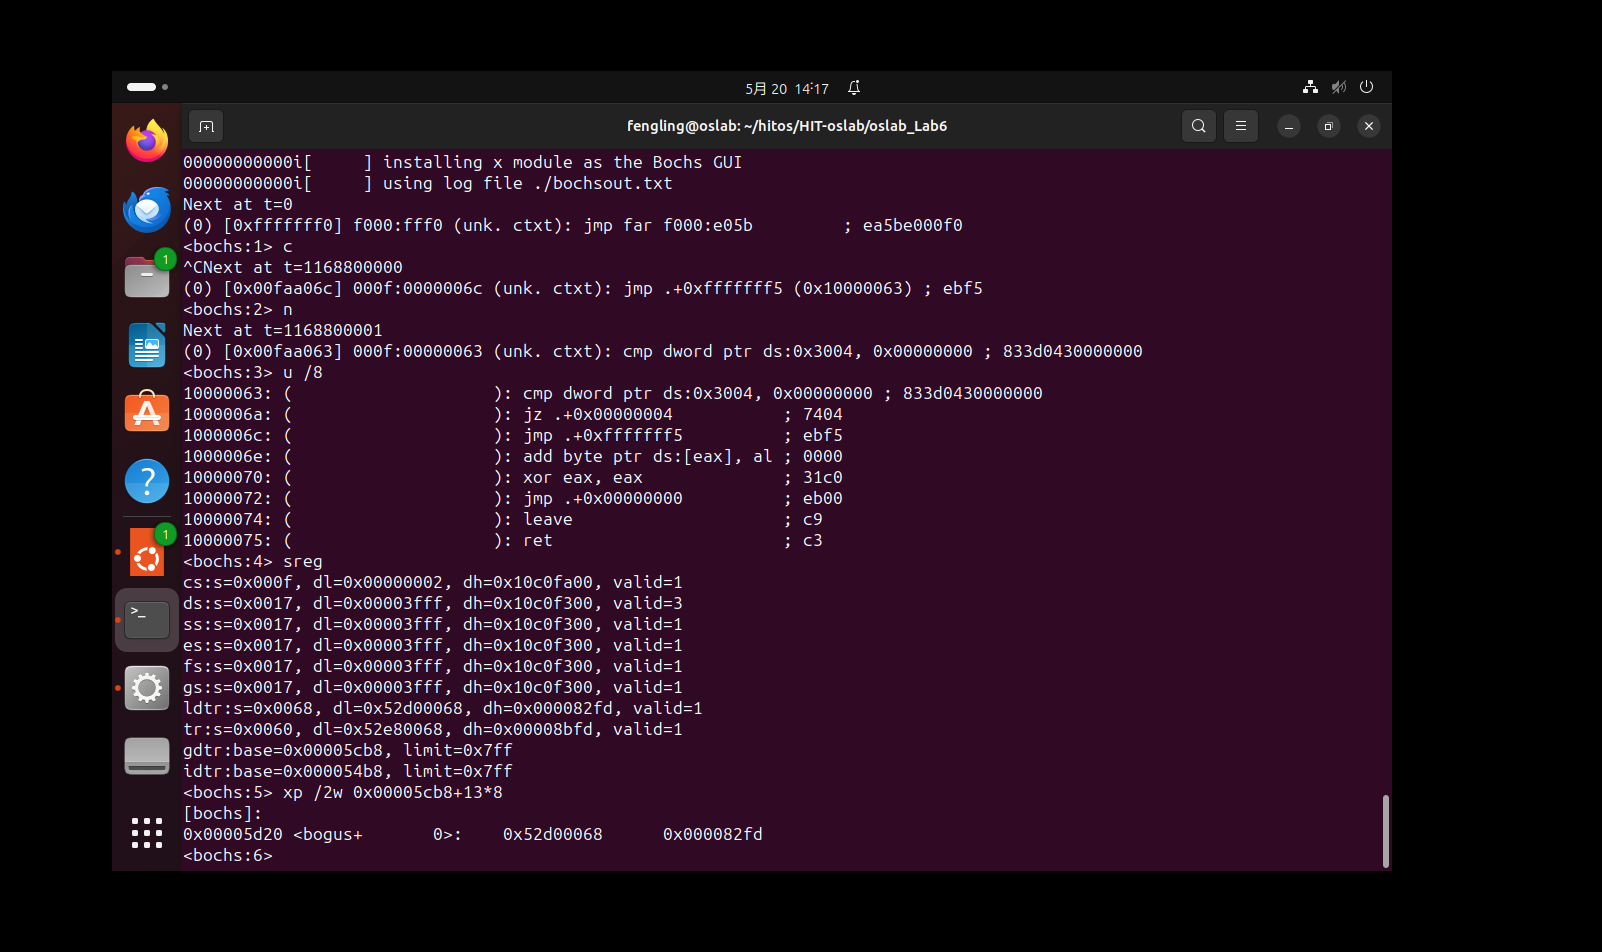1602x952 pixels.
Task: Open Settings gear in the dock
Action: [x=147, y=688]
